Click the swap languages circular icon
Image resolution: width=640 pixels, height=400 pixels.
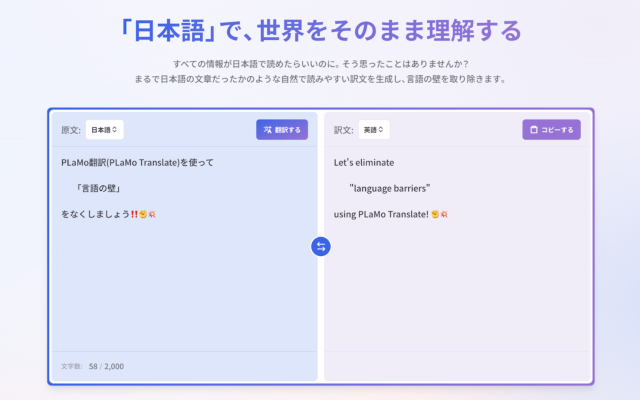(x=320, y=246)
